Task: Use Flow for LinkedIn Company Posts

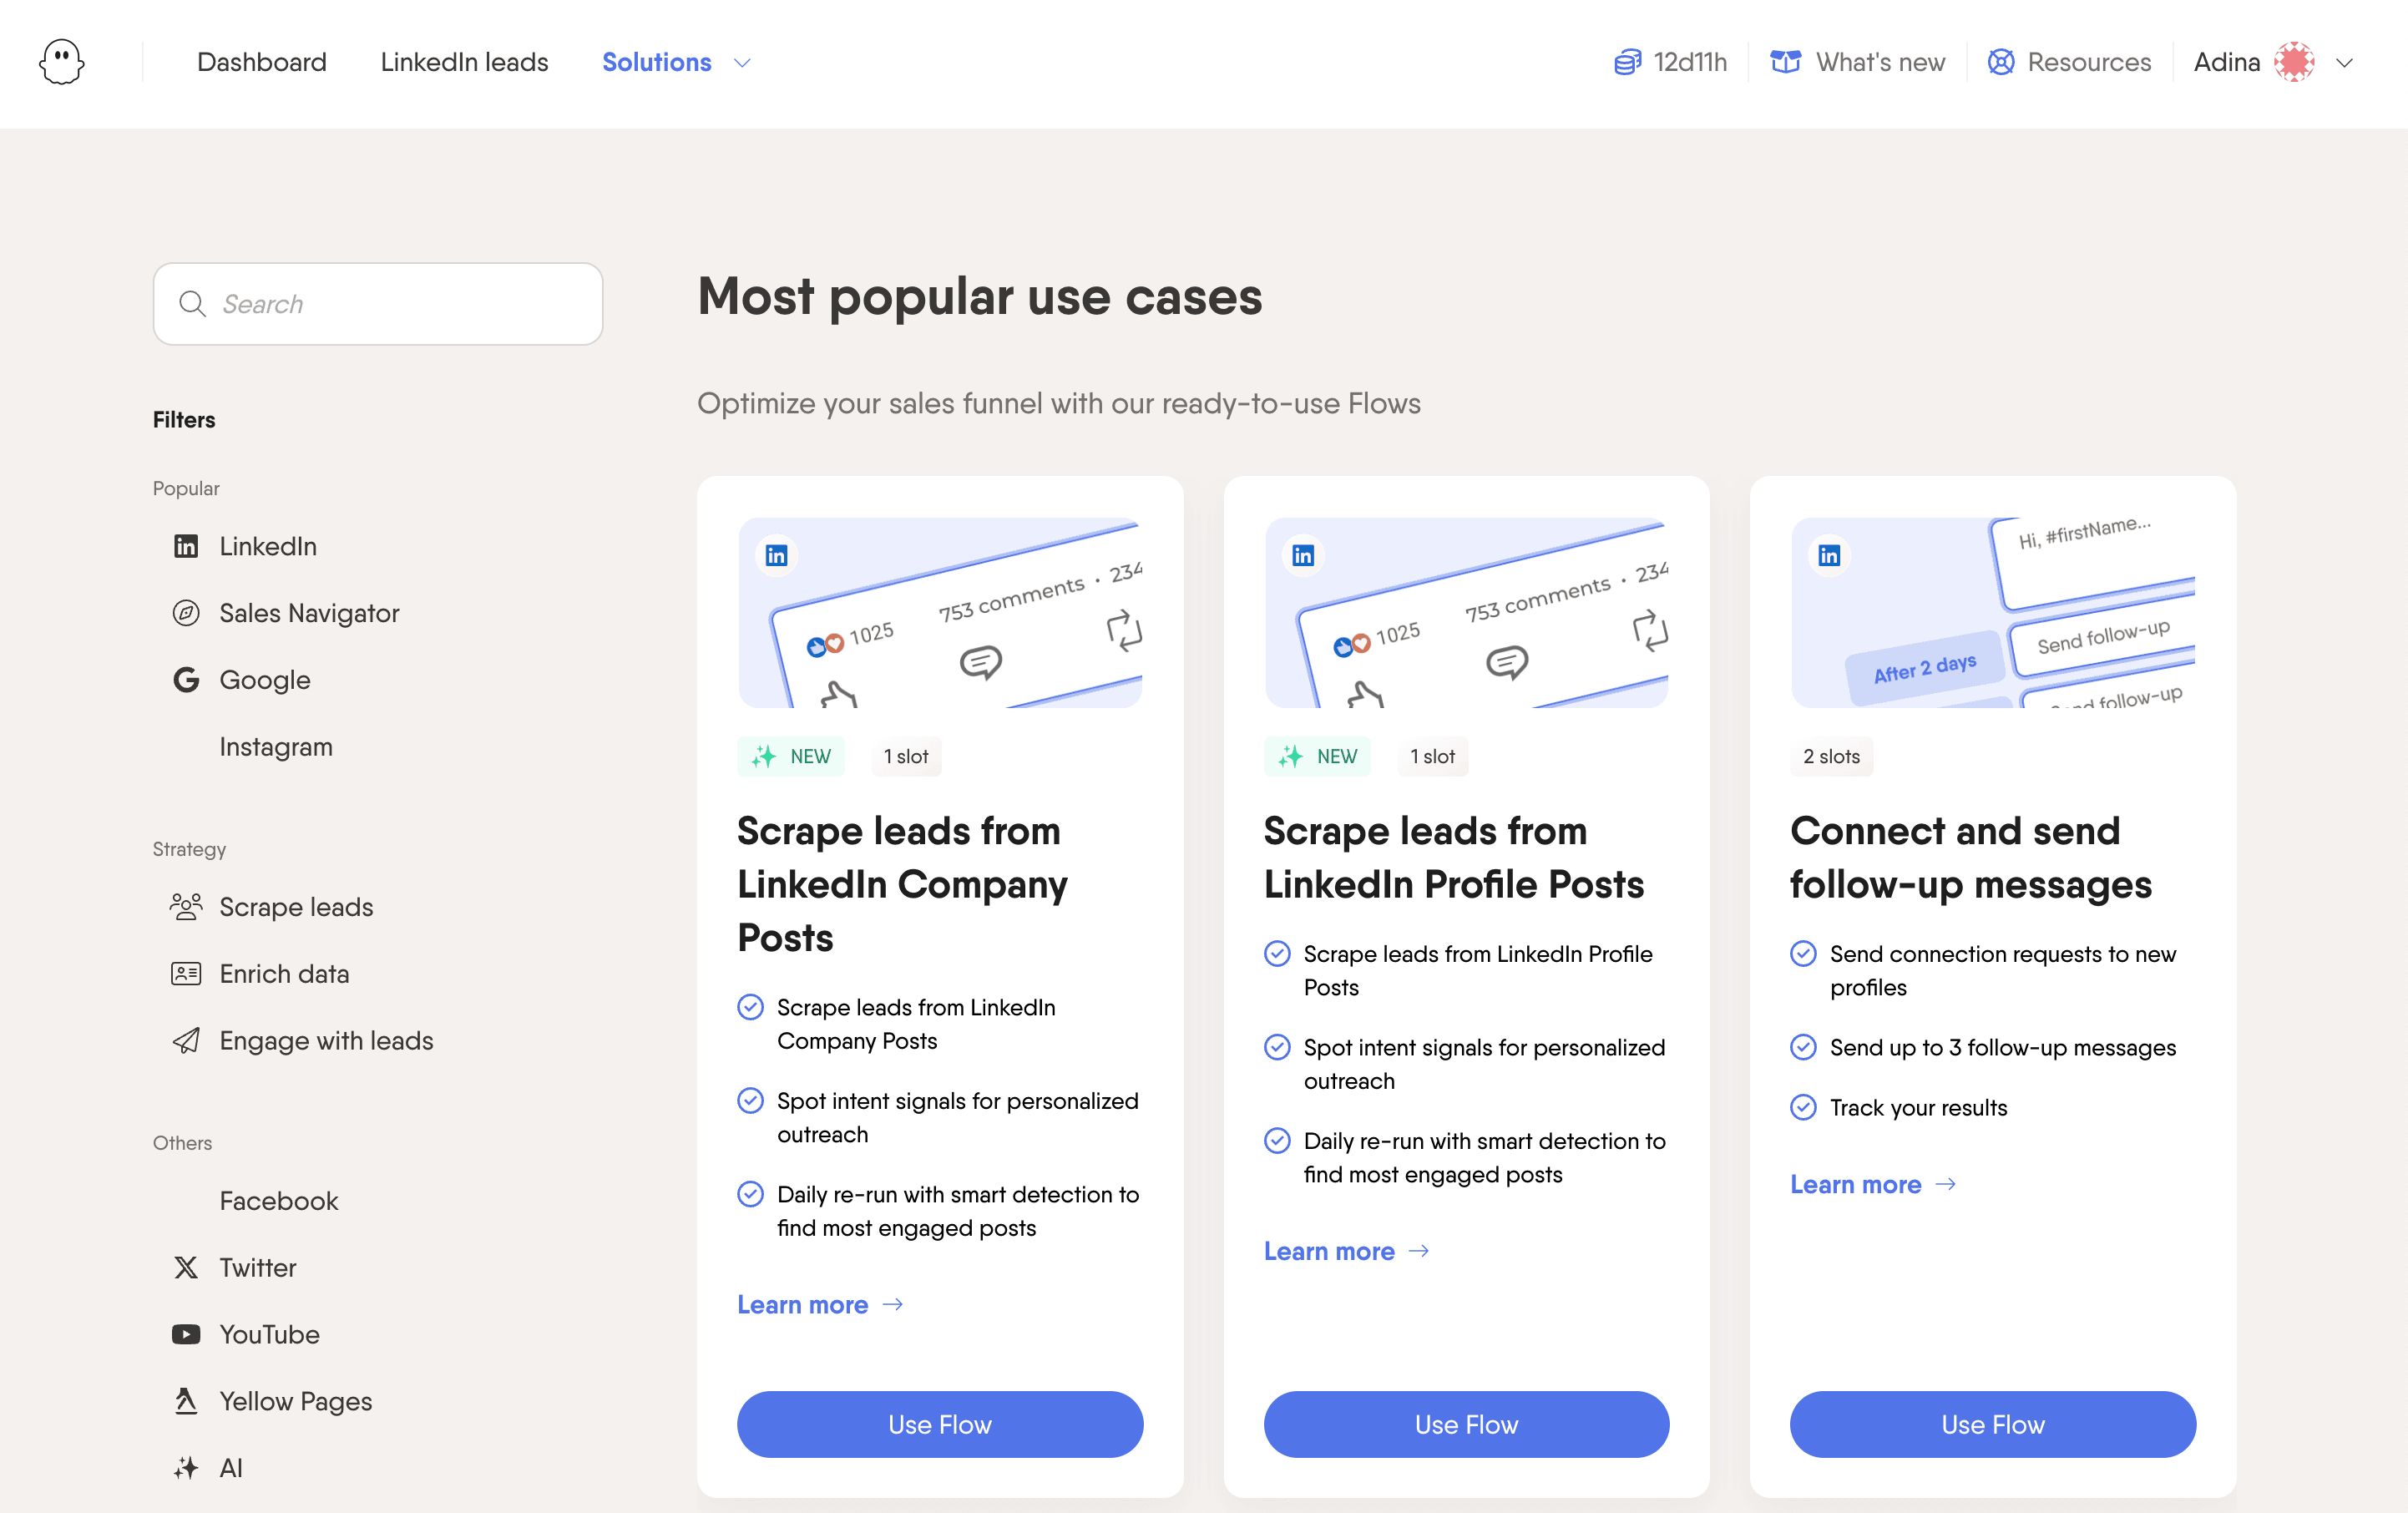Action: point(940,1424)
